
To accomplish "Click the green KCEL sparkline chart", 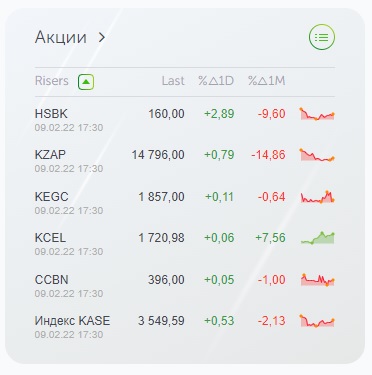I will click(x=317, y=238).
